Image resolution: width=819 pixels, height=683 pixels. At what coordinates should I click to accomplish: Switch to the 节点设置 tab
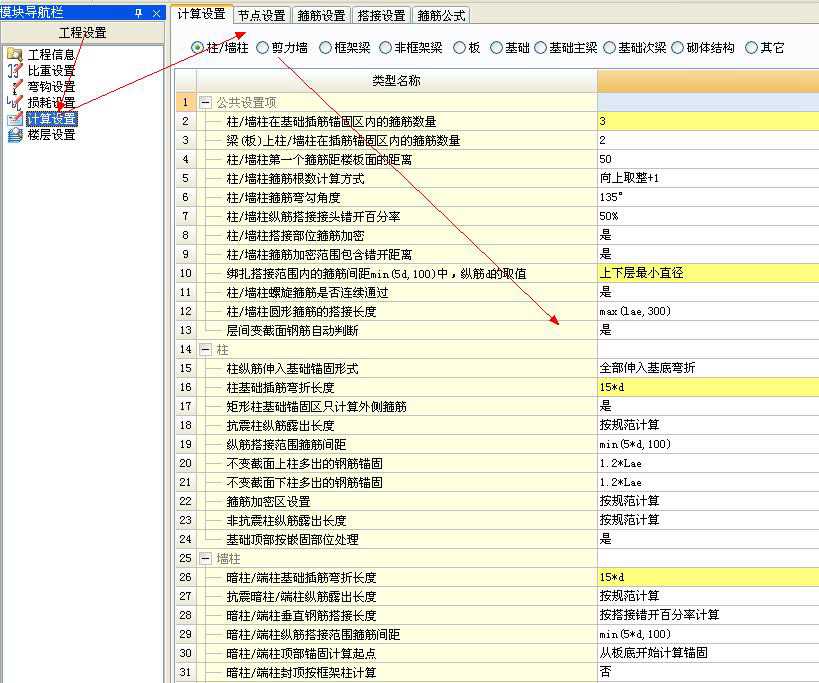point(262,16)
